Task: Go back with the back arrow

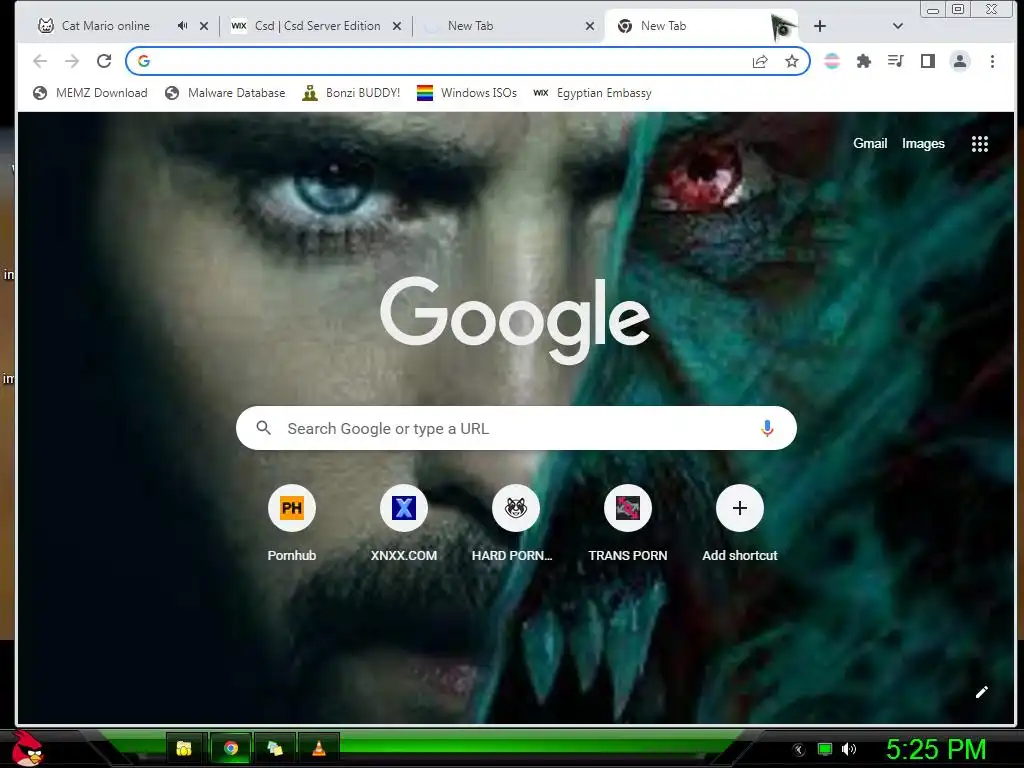Action: (40, 61)
